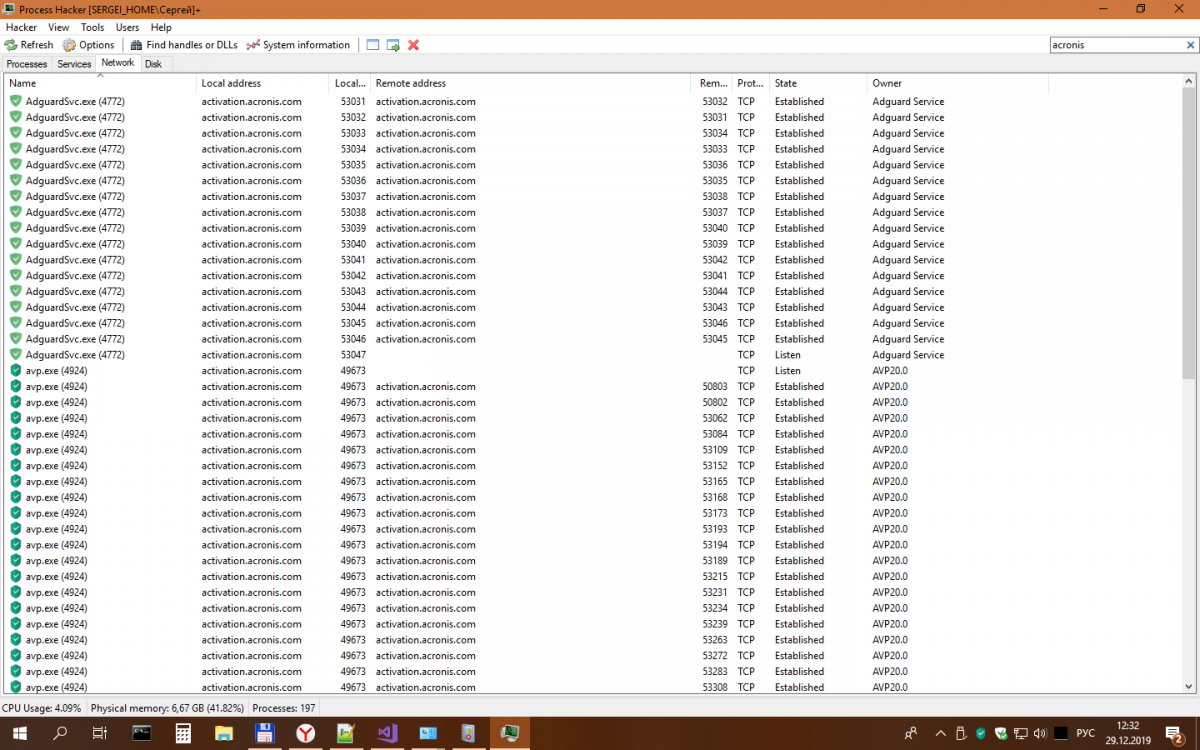The width and height of the screenshot is (1200, 750).
Task: Click Listen state in local port 53047 row
Action: tap(788, 355)
